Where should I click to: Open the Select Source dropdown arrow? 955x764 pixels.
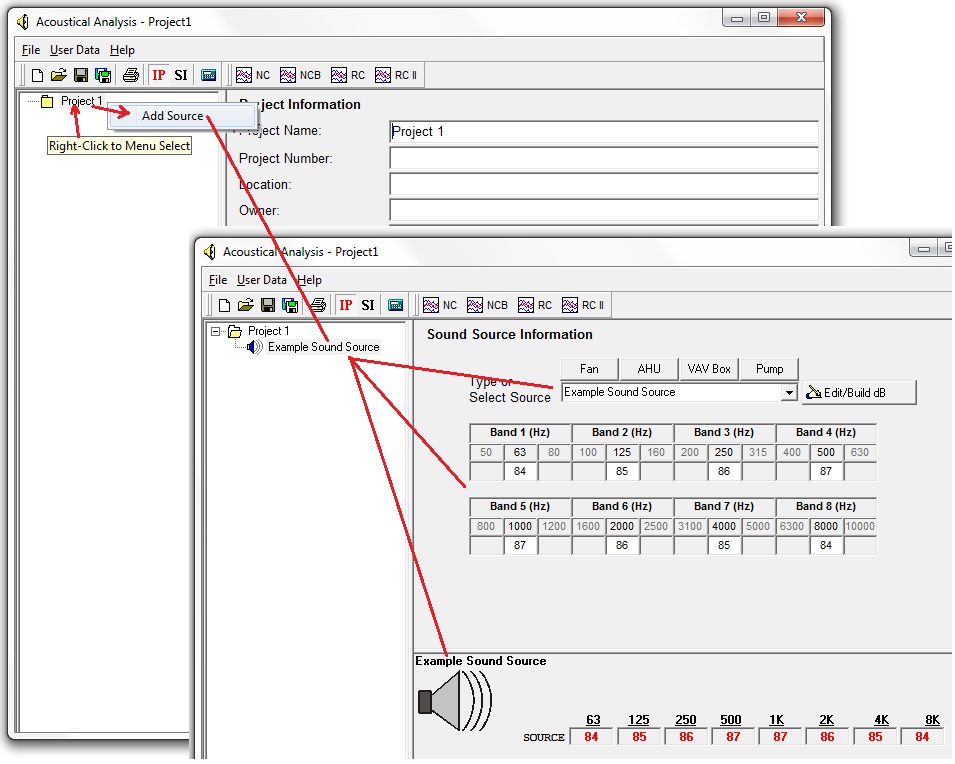pyautogui.click(x=789, y=393)
